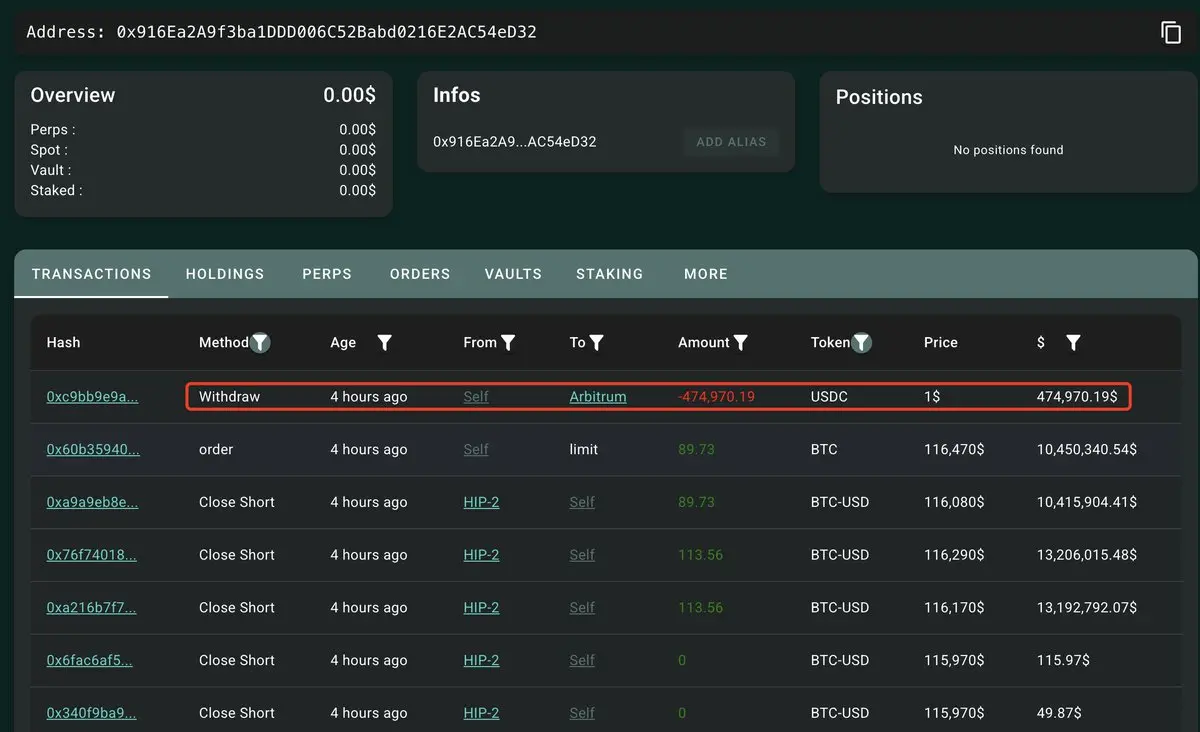Open HIP-2 link in 0xa9a9eb8e row
This screenshot has width=1200, height=732.
[481, 503]
